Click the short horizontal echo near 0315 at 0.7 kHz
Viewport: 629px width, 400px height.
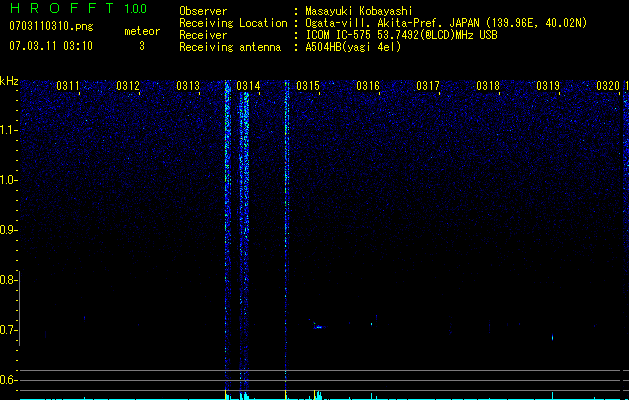coord(319,327)
